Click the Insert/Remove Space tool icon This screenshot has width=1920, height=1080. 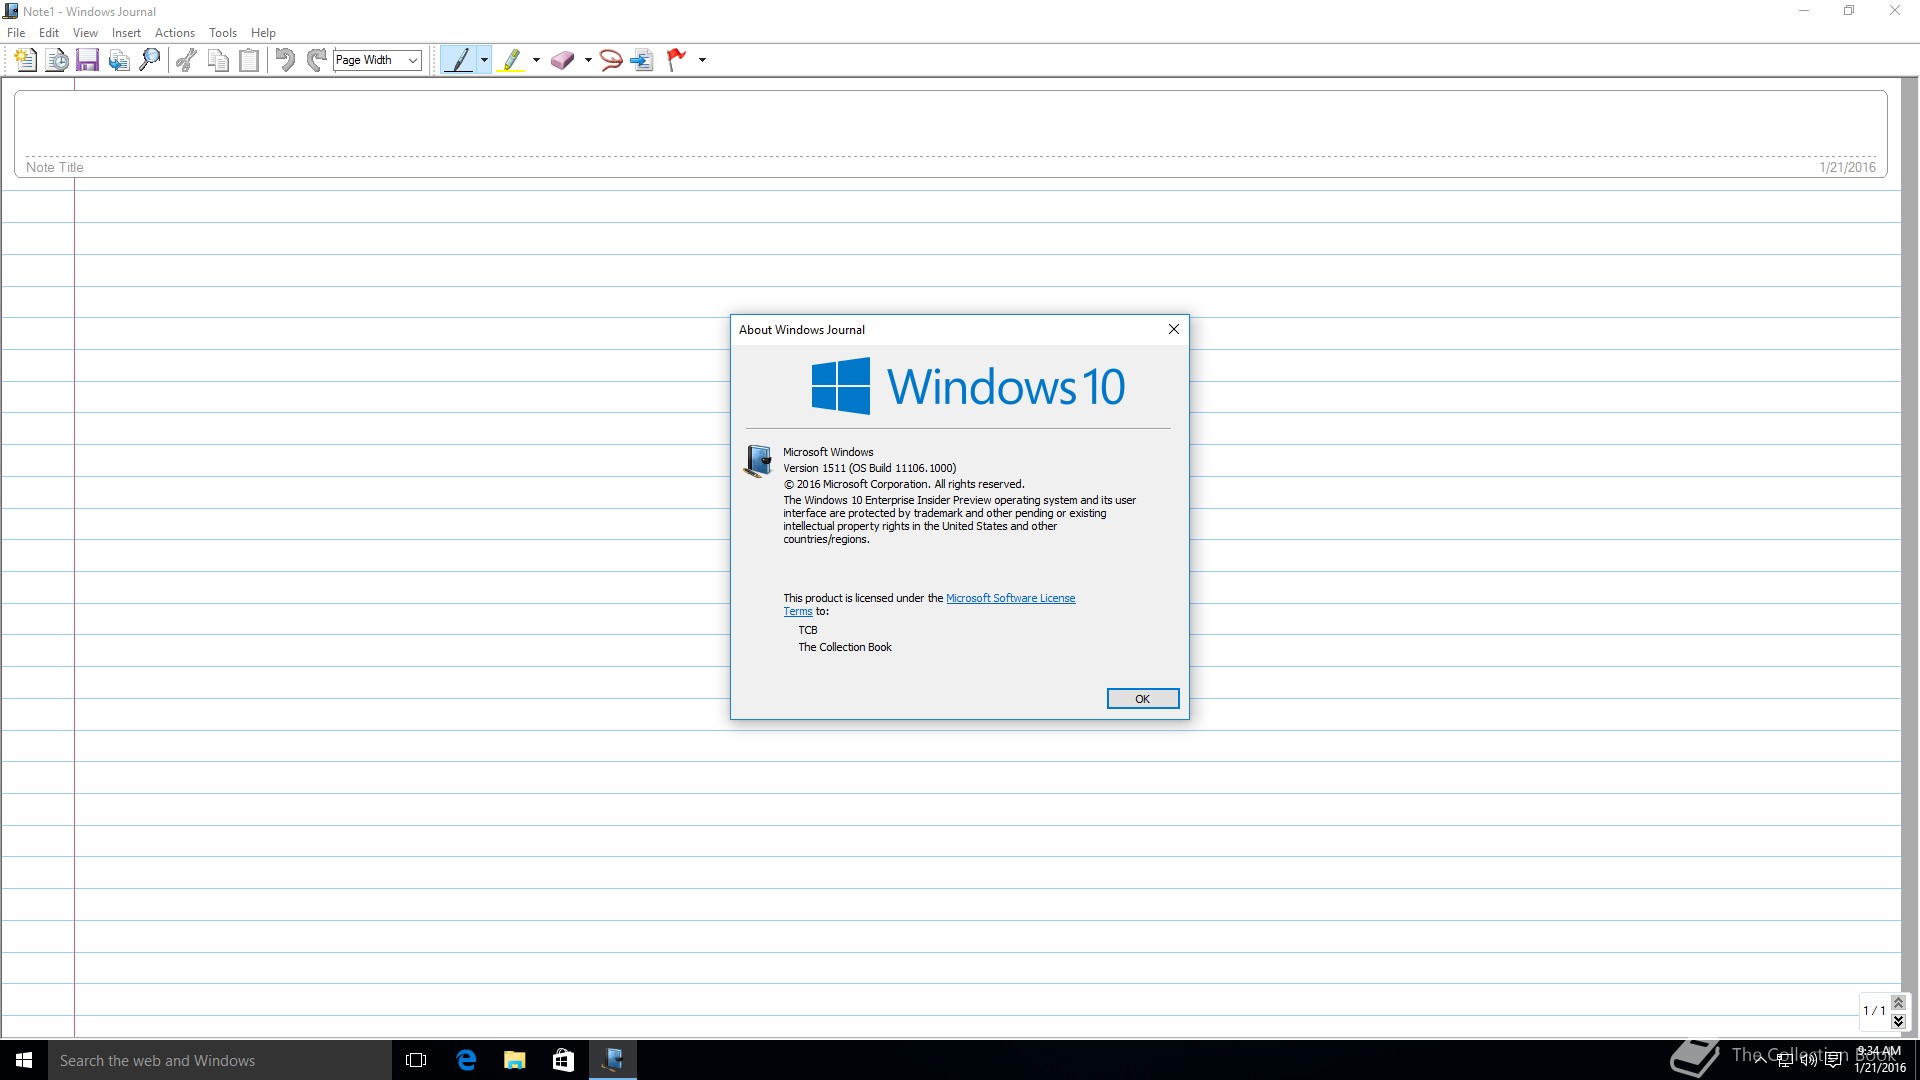pos(642,60)
